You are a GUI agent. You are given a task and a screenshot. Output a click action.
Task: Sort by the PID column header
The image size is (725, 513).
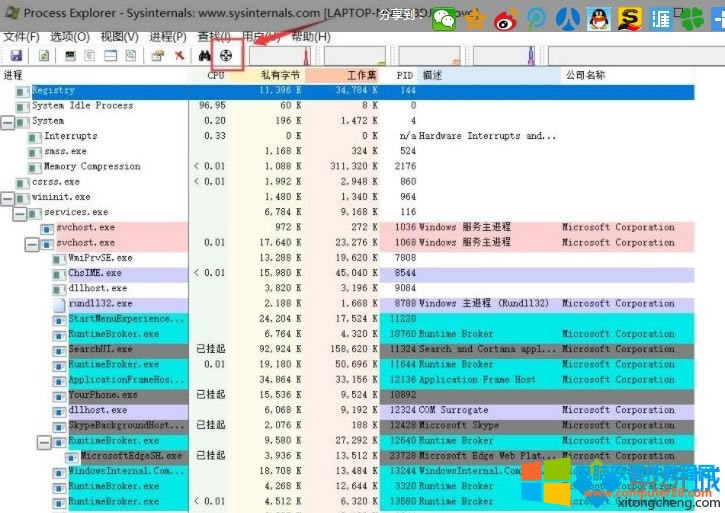click(x=404, y=75)
